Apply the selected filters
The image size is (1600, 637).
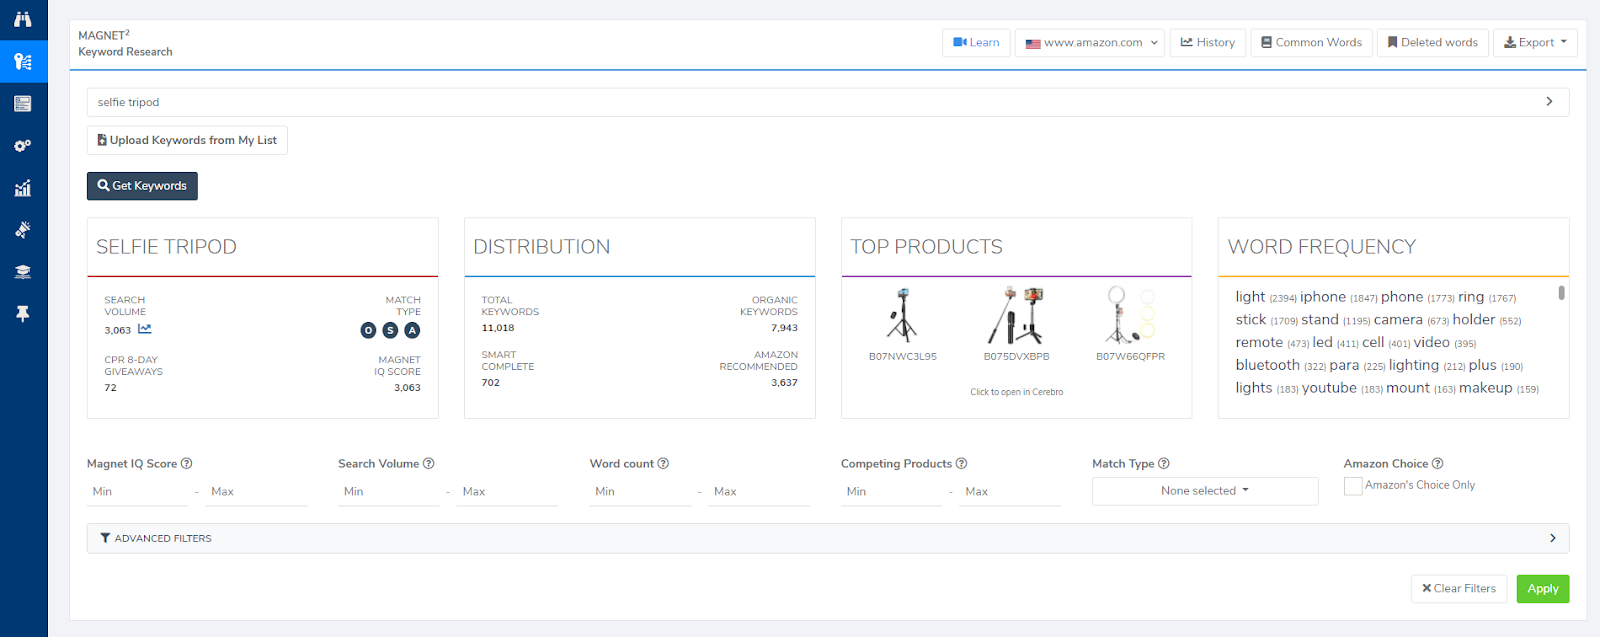pos(1543,589)
